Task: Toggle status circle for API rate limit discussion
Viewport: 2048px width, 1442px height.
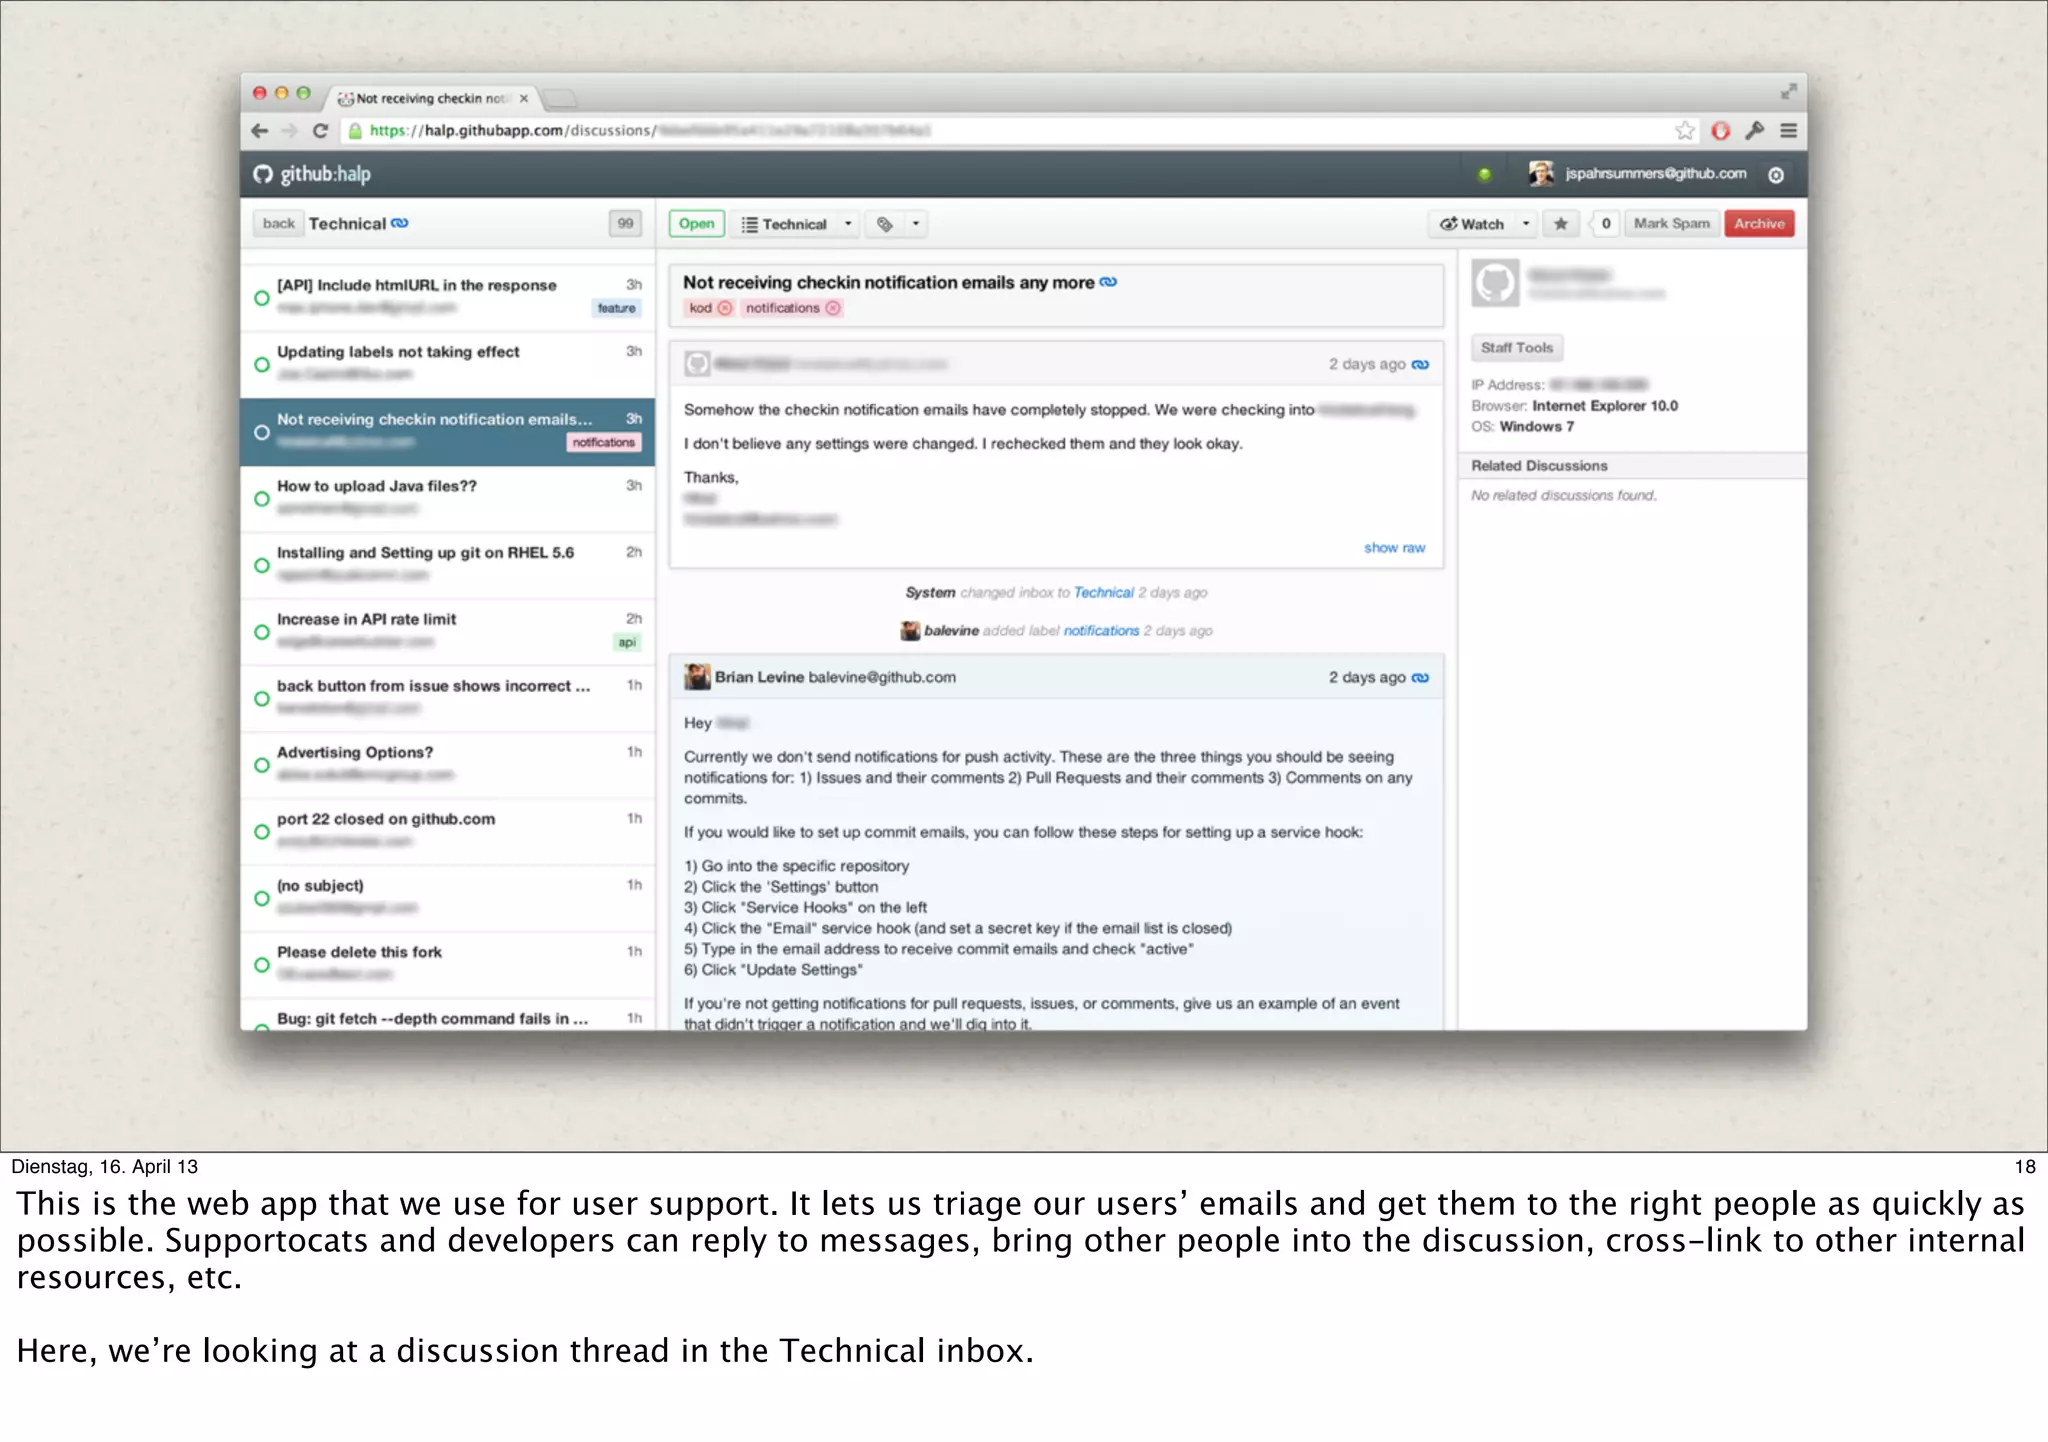Action: (262, 632)
